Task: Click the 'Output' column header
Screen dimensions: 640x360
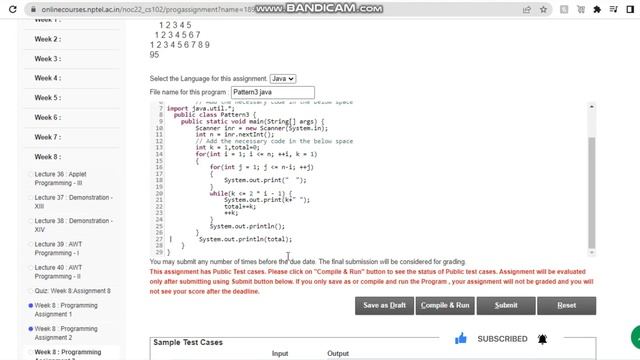Action: 338,353
